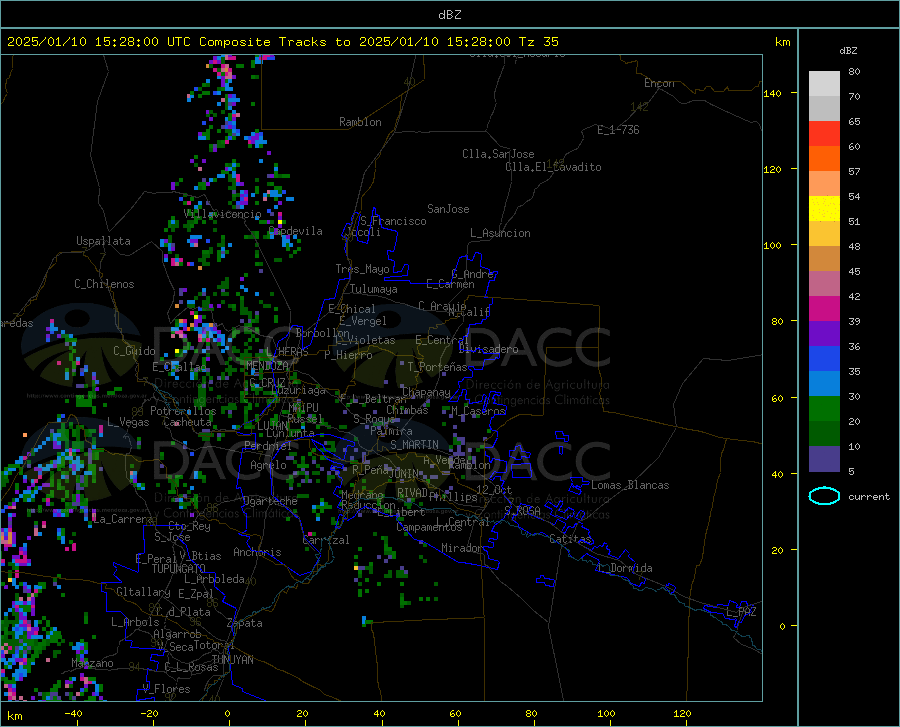Click the 65 dBZ gray swatch
Image resolution: width=900 pixels, height=727 pixels.
[824, 108]
